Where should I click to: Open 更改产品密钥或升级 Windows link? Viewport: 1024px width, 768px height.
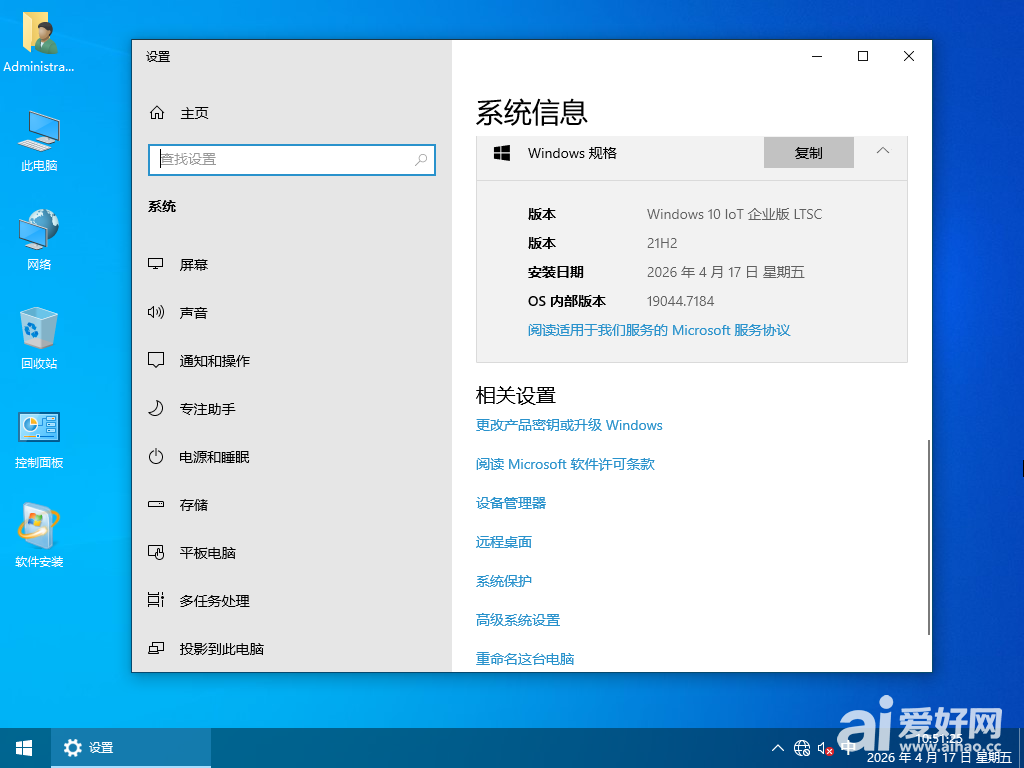coord(569,425)
